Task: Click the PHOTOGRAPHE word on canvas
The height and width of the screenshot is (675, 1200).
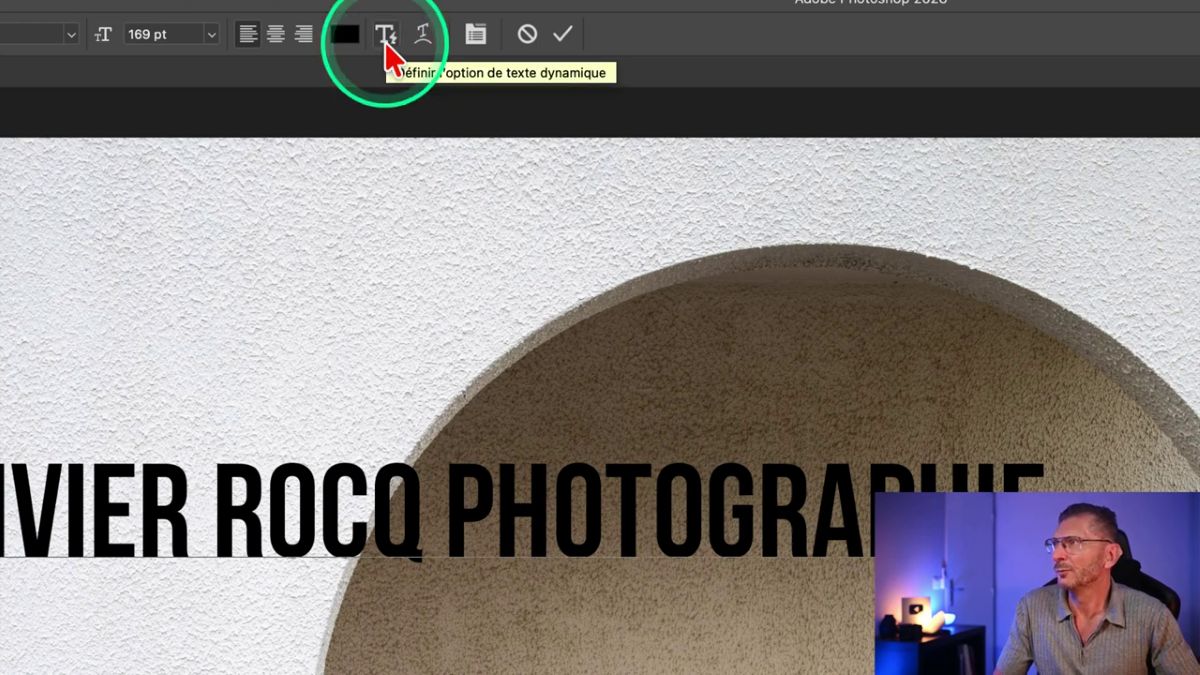Action: [744, 510]
